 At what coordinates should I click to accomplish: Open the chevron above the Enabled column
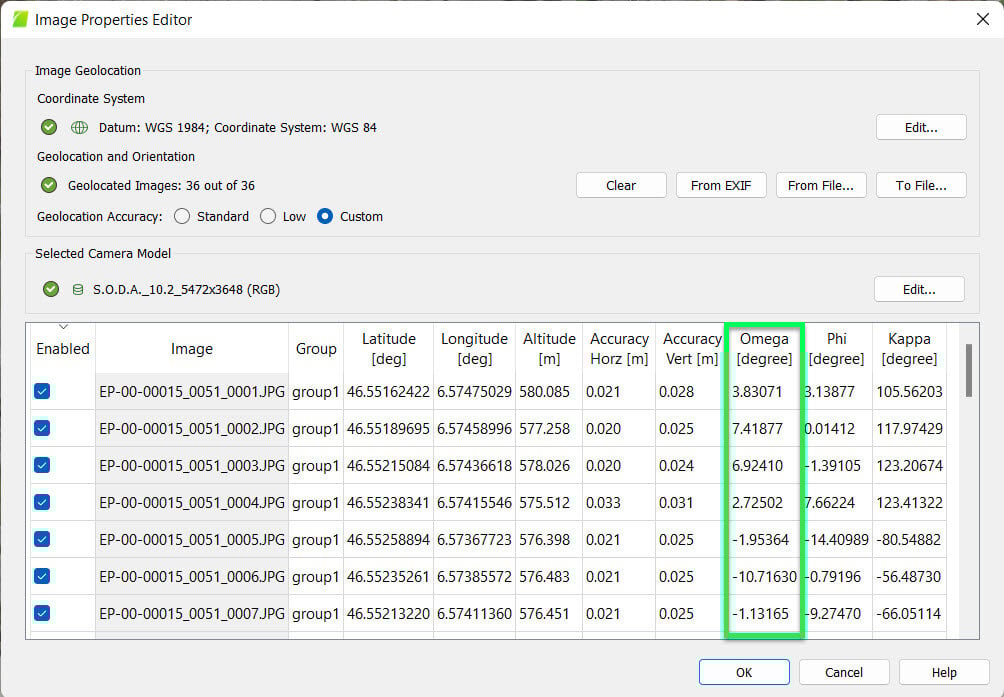pos(63,326)
